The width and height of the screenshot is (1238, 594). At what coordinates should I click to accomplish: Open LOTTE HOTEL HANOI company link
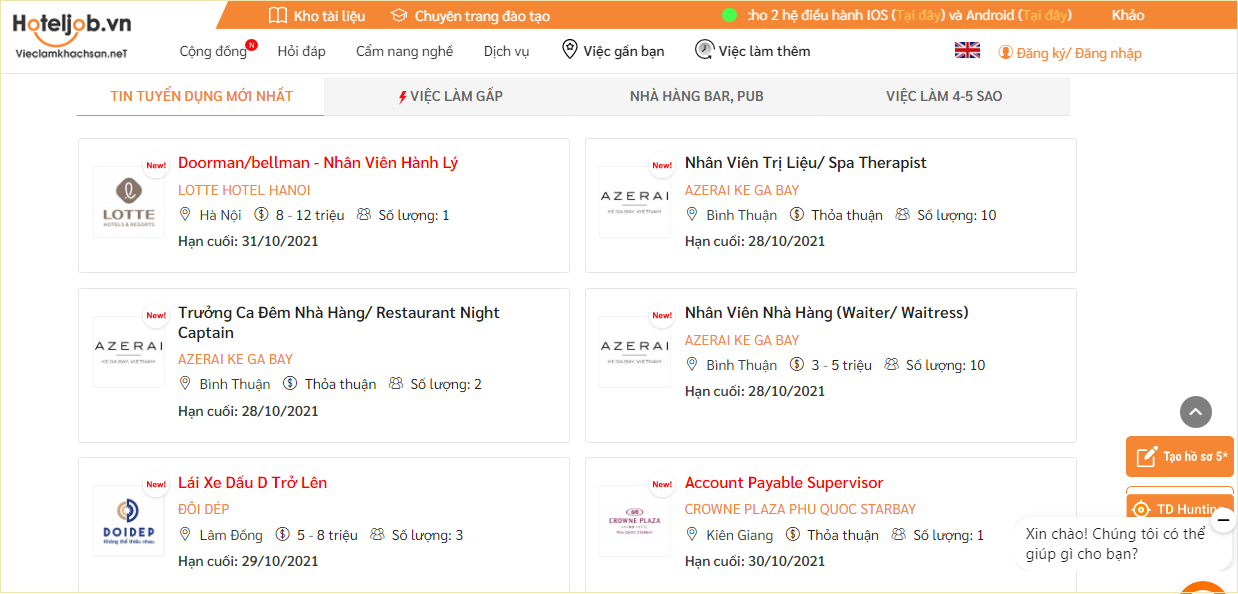click(244, 190)
